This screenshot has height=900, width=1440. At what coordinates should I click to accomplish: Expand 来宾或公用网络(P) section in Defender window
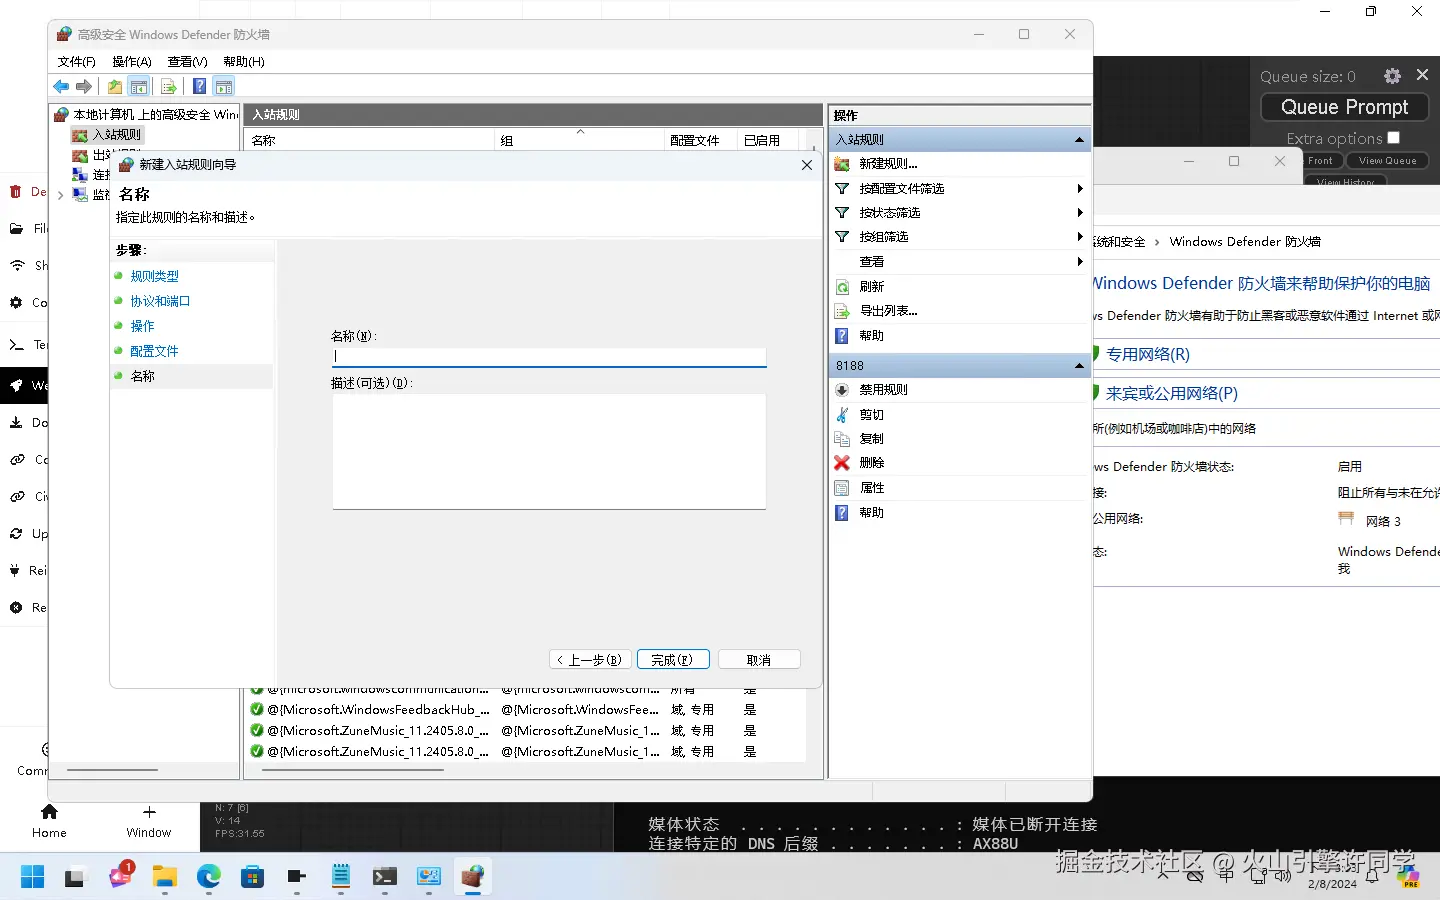pyautogui.click(x=1172, y=393)
